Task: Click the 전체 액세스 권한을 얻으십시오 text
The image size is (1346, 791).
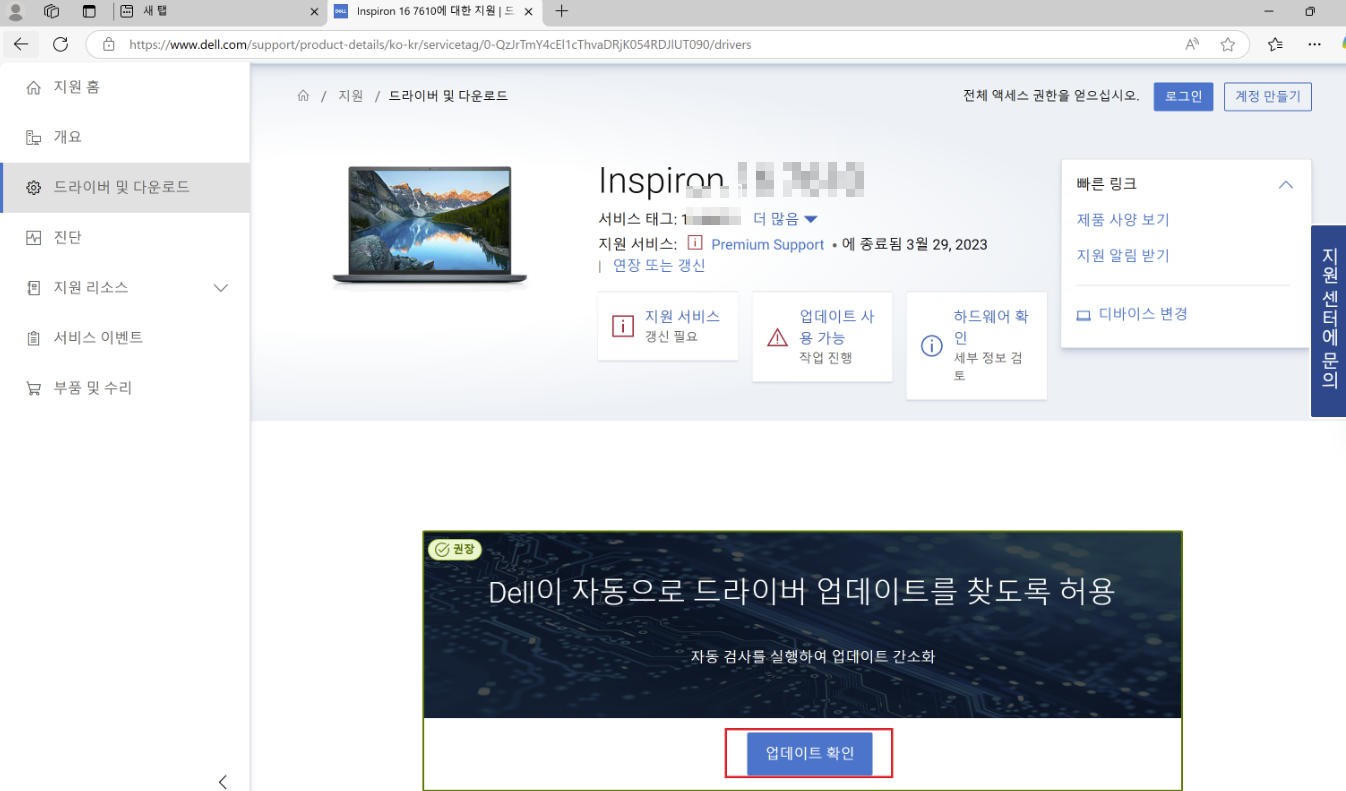Action: [1051, 96]
